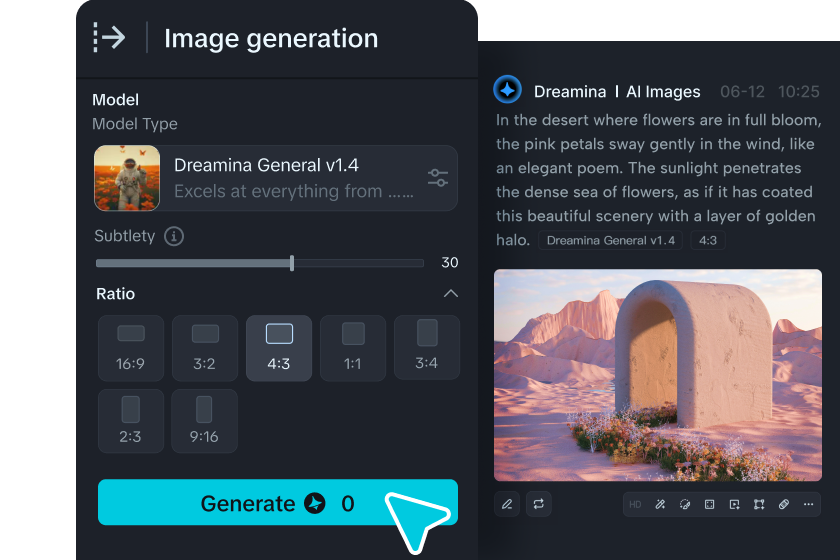Click the prompt description text
The image size is (840, 560).
658,180
